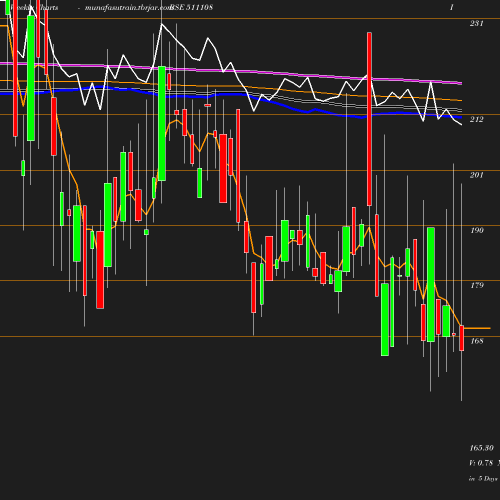
Task: Click the 212 price axis label
Action: tap(476, 119)
